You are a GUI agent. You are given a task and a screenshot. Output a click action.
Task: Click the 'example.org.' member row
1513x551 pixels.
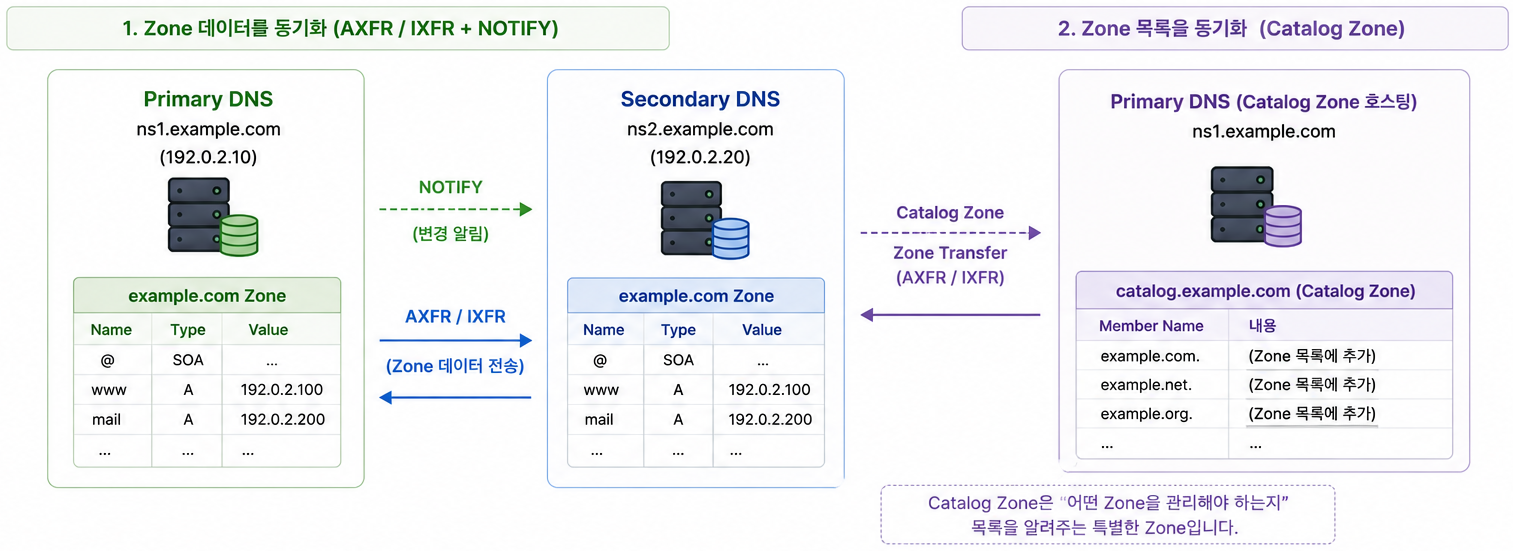pyautogui.click(x=1264, y=413)
